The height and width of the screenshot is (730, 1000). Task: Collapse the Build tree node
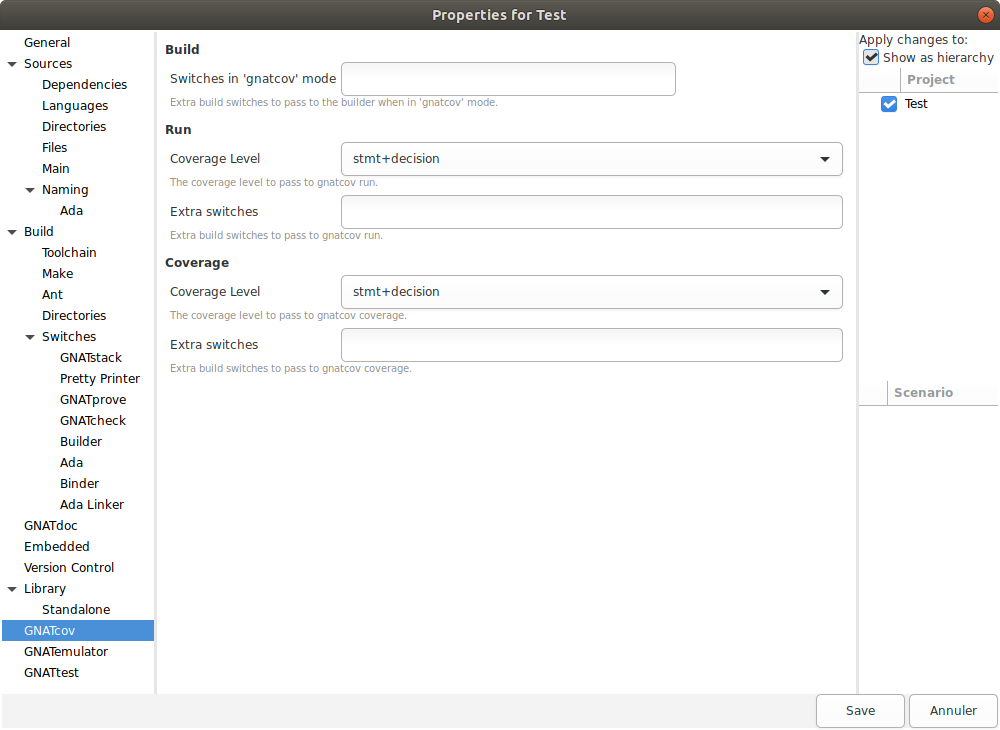(x=11, y=232)
